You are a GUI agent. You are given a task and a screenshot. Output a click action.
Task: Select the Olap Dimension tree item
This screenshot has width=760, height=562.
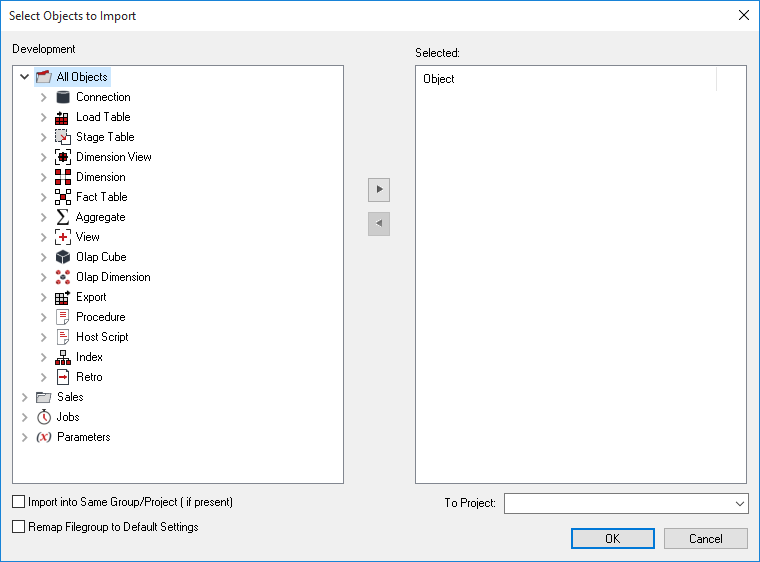tap(113, 277)
